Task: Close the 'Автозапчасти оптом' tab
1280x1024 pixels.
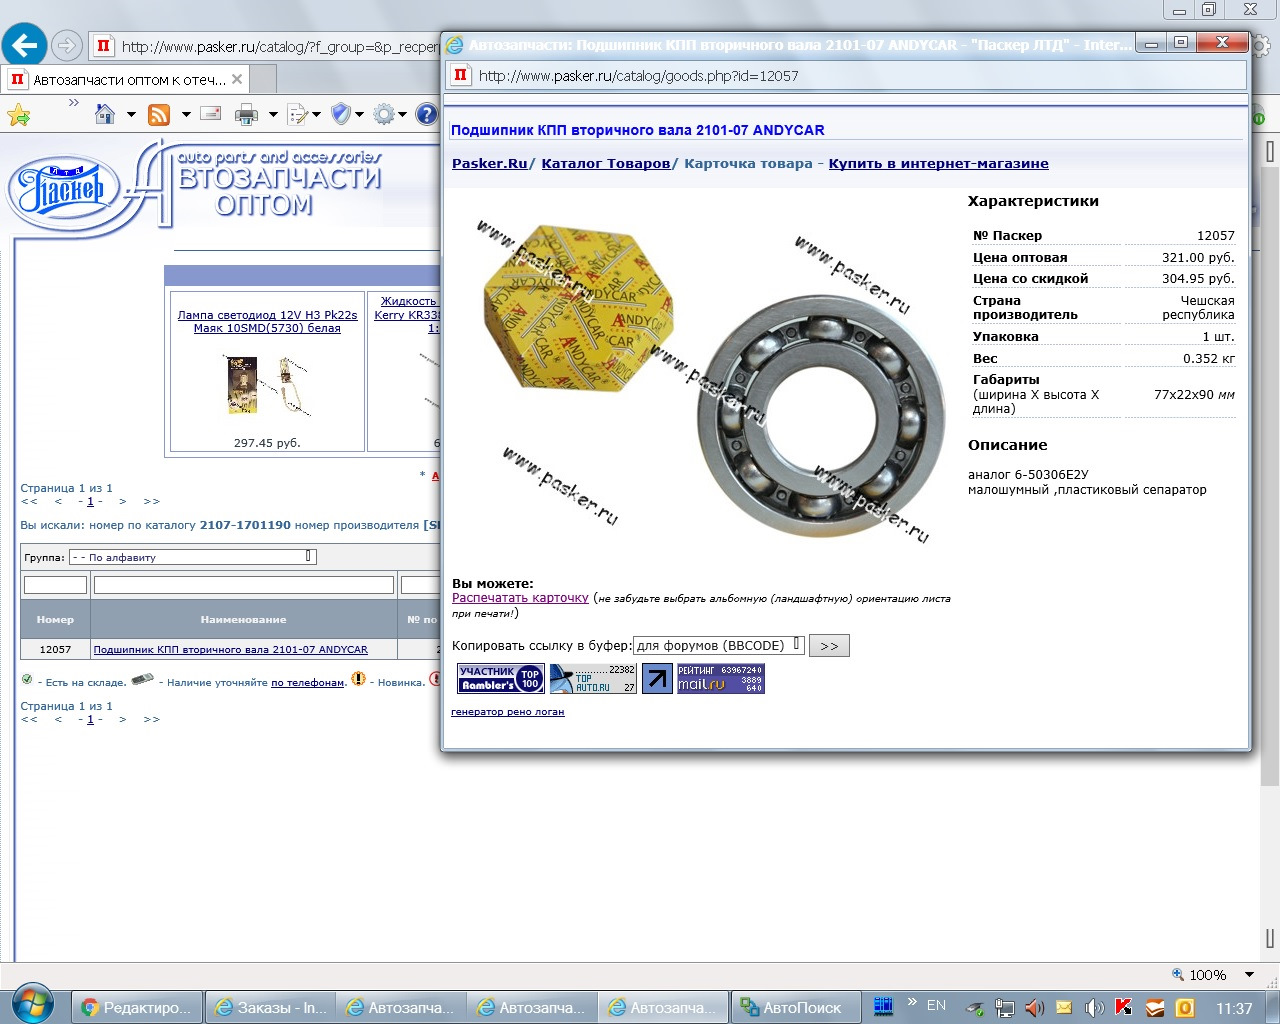Action: tap(237, 79)
